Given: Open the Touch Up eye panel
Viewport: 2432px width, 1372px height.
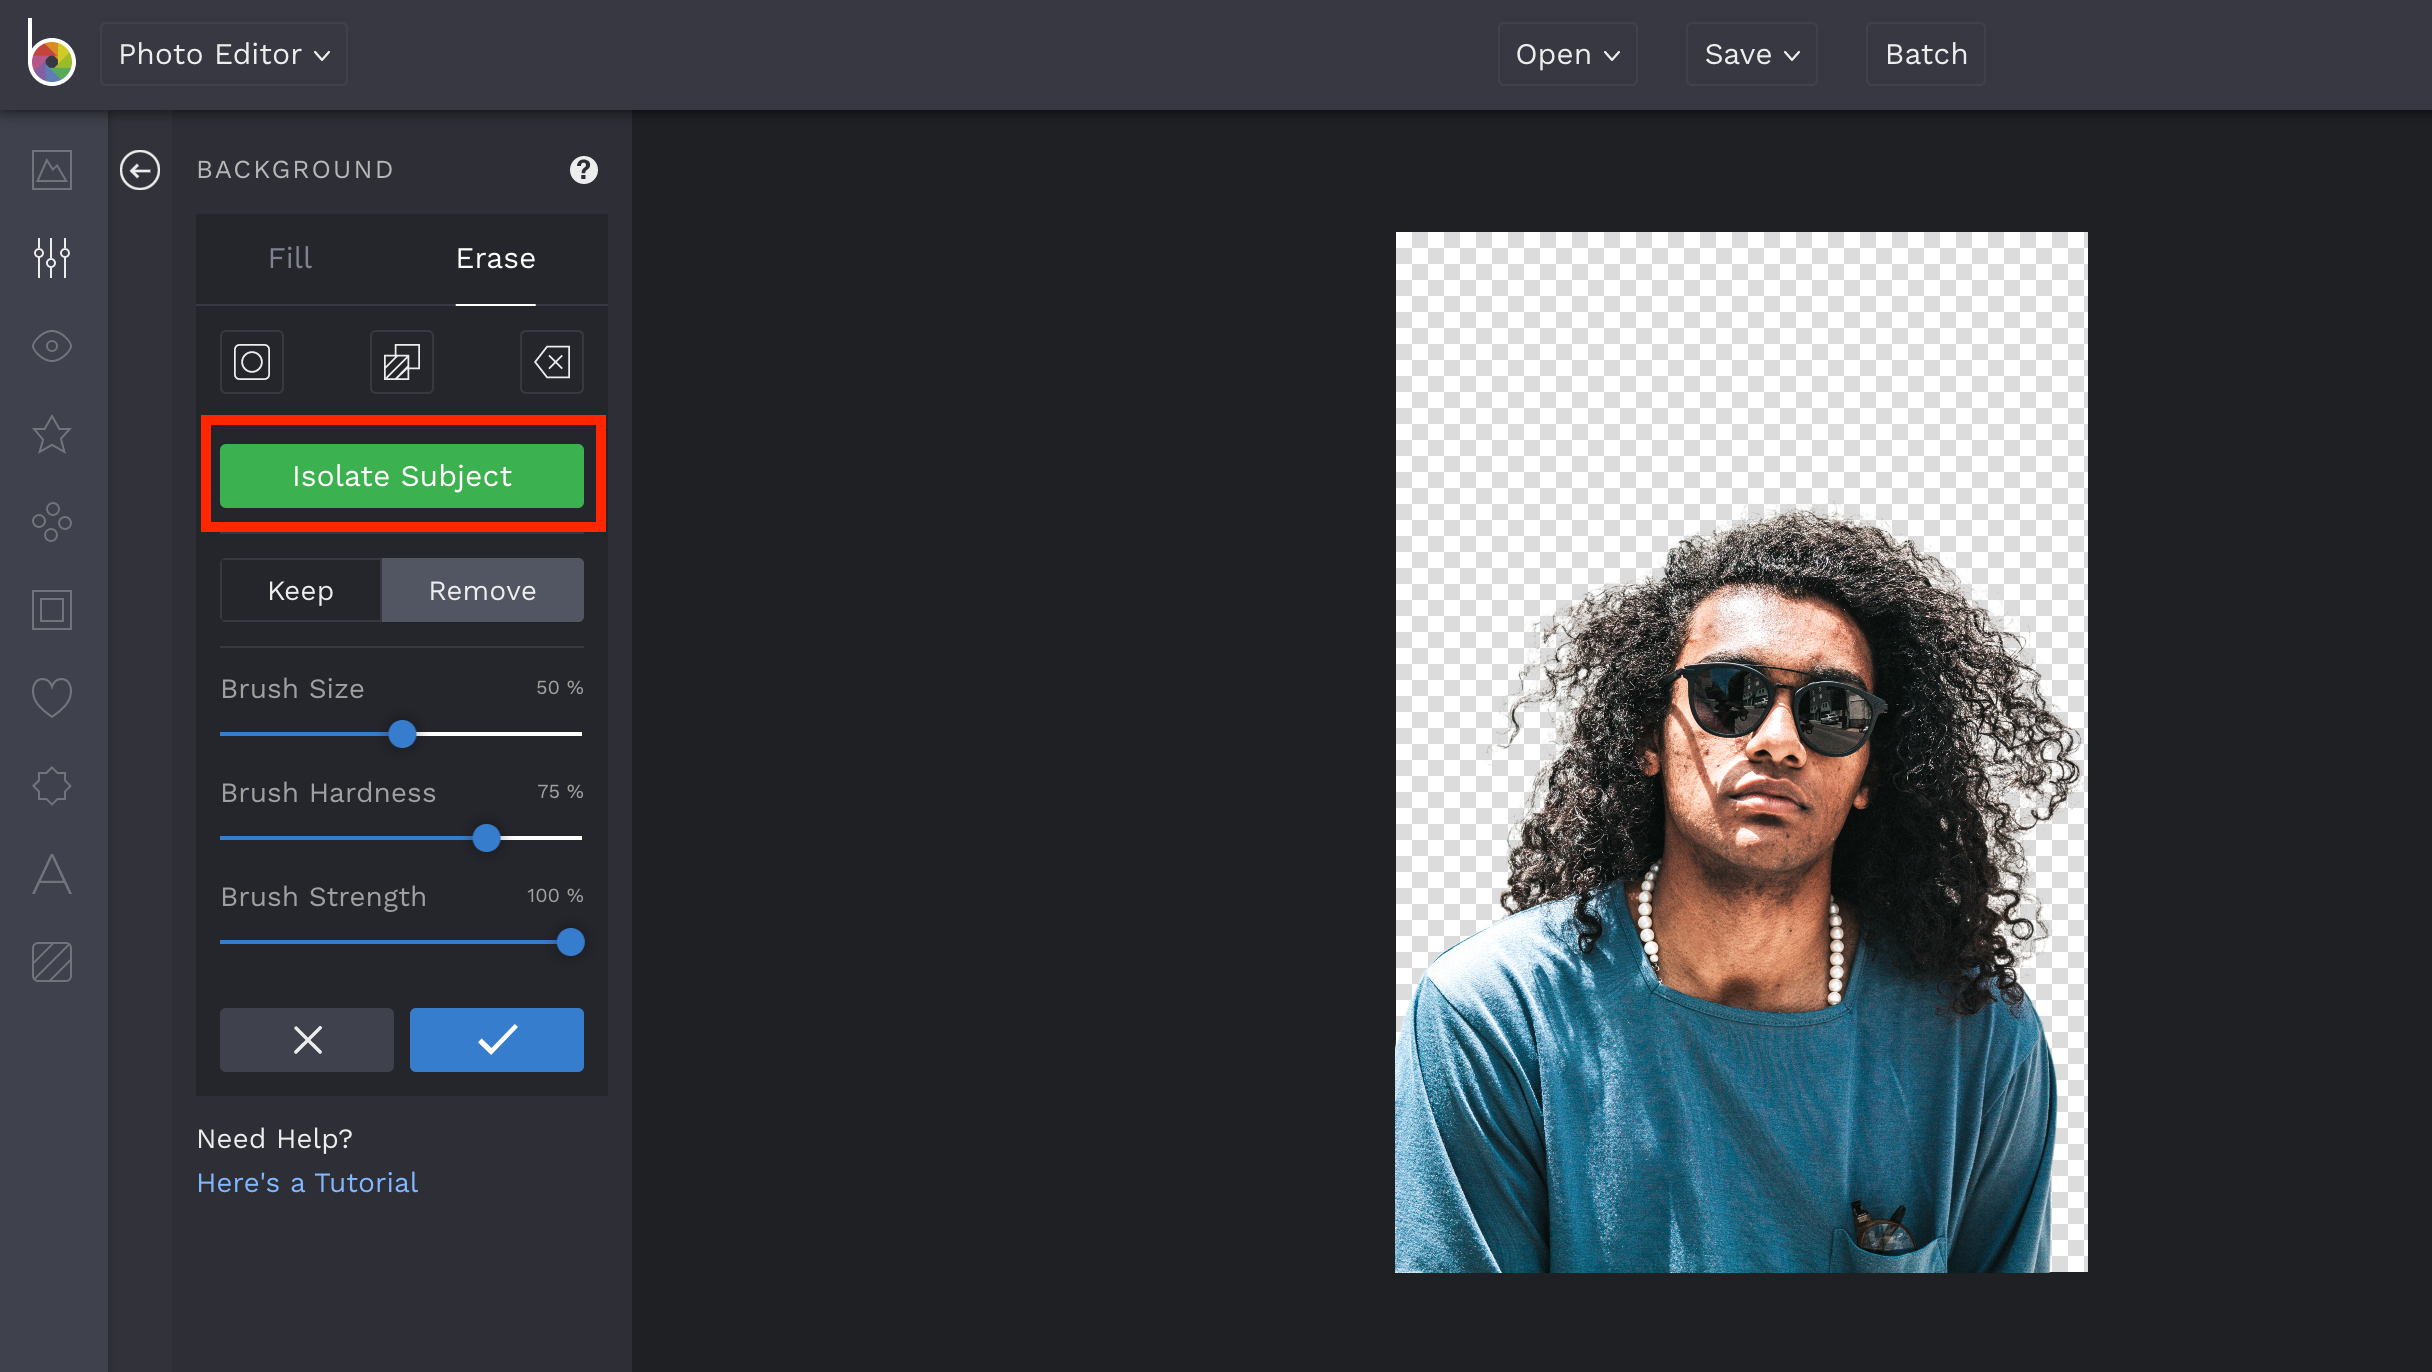Looking at the screenshot, I should point(51,346).
